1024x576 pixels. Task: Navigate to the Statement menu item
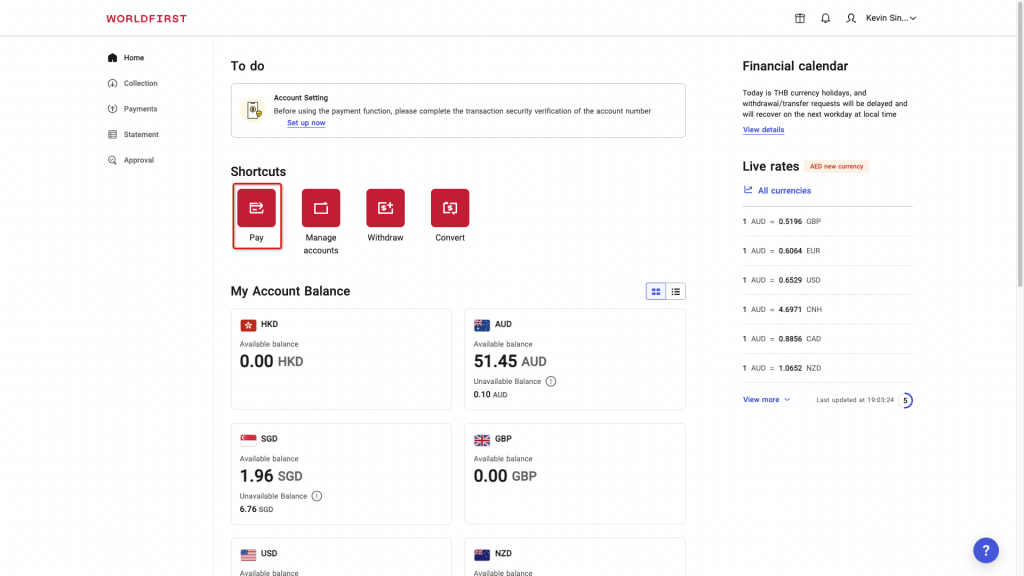pyautogui.click(x=138, y=134)
